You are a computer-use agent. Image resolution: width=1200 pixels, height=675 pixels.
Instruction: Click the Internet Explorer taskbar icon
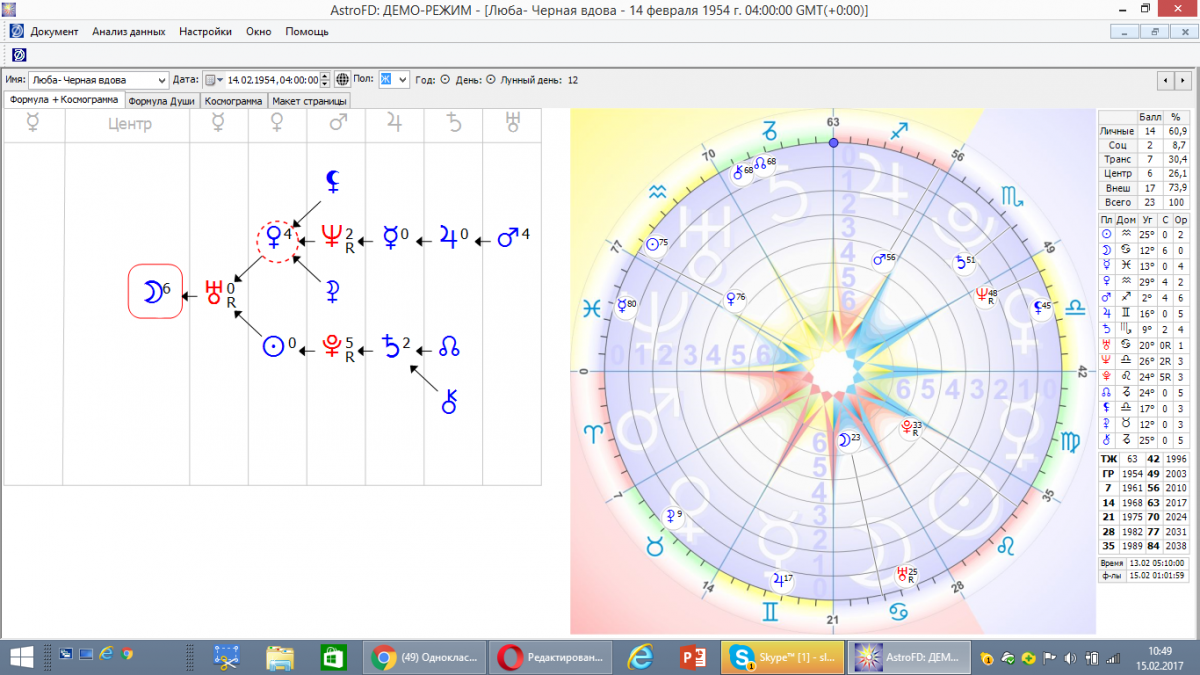[x=641, y=657]
